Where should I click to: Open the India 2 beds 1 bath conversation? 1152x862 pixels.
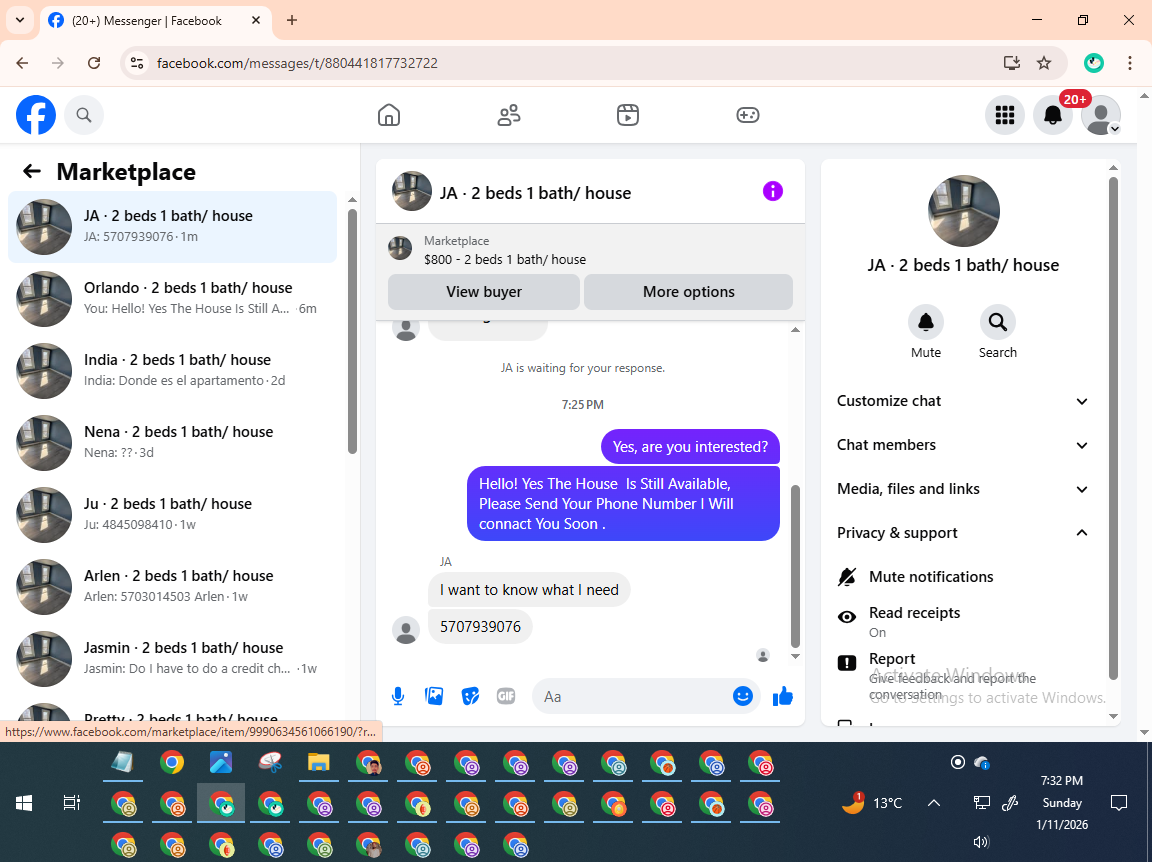173,370
